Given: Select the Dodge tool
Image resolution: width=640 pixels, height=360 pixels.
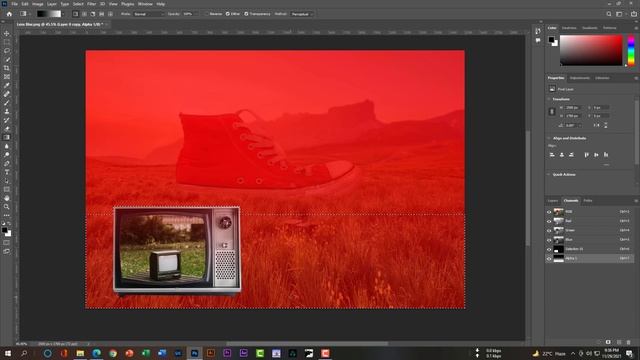Looking at the screenshot, I should coord(7,155).
